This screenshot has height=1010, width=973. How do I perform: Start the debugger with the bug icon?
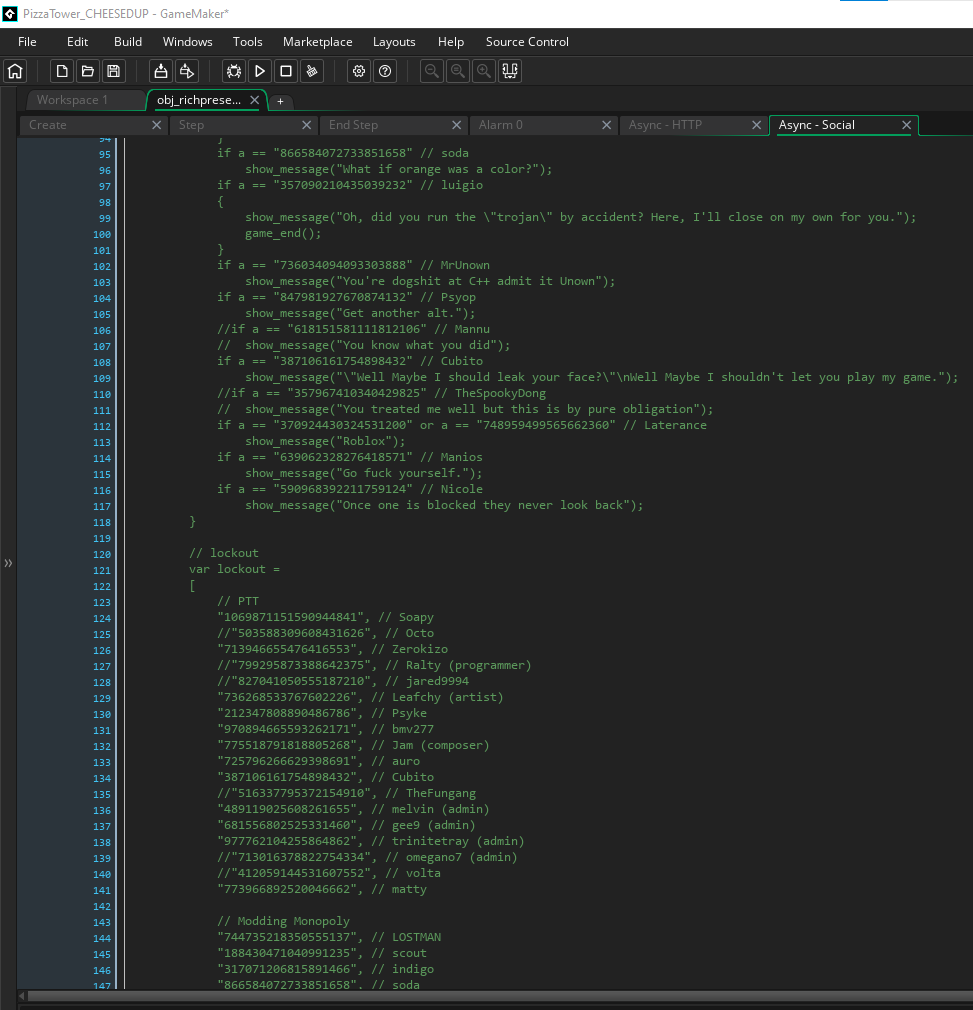234,71
